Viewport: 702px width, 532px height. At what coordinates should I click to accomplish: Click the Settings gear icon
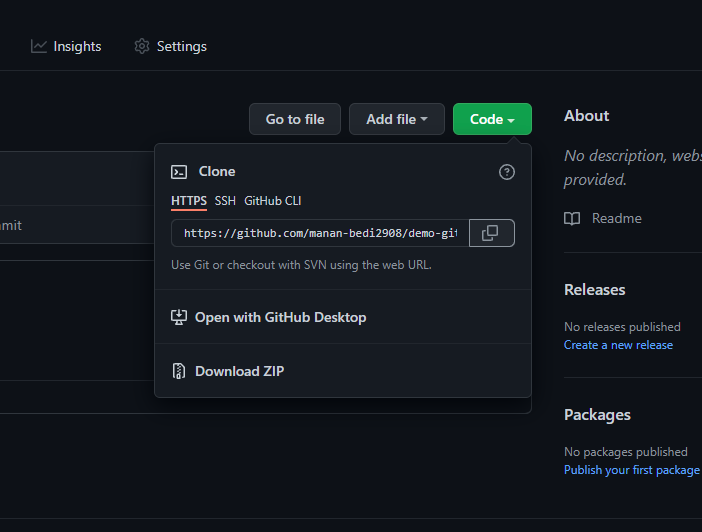pyautogui.click(x=142, y=46)
